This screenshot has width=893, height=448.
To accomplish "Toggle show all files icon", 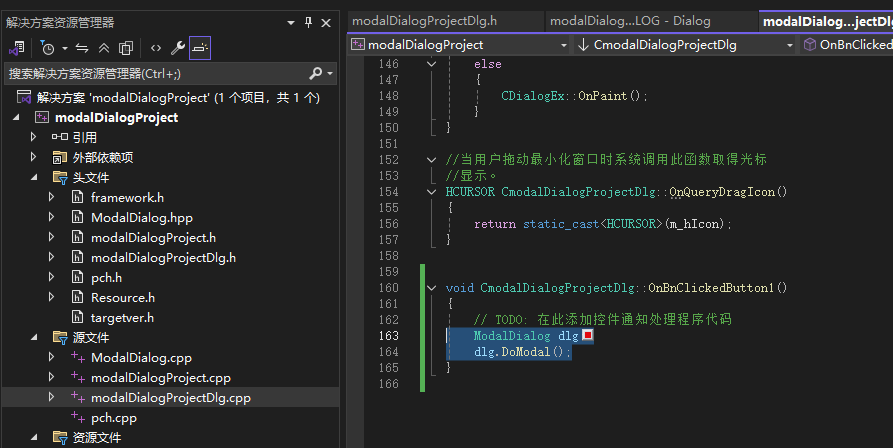I will [126, 47].
